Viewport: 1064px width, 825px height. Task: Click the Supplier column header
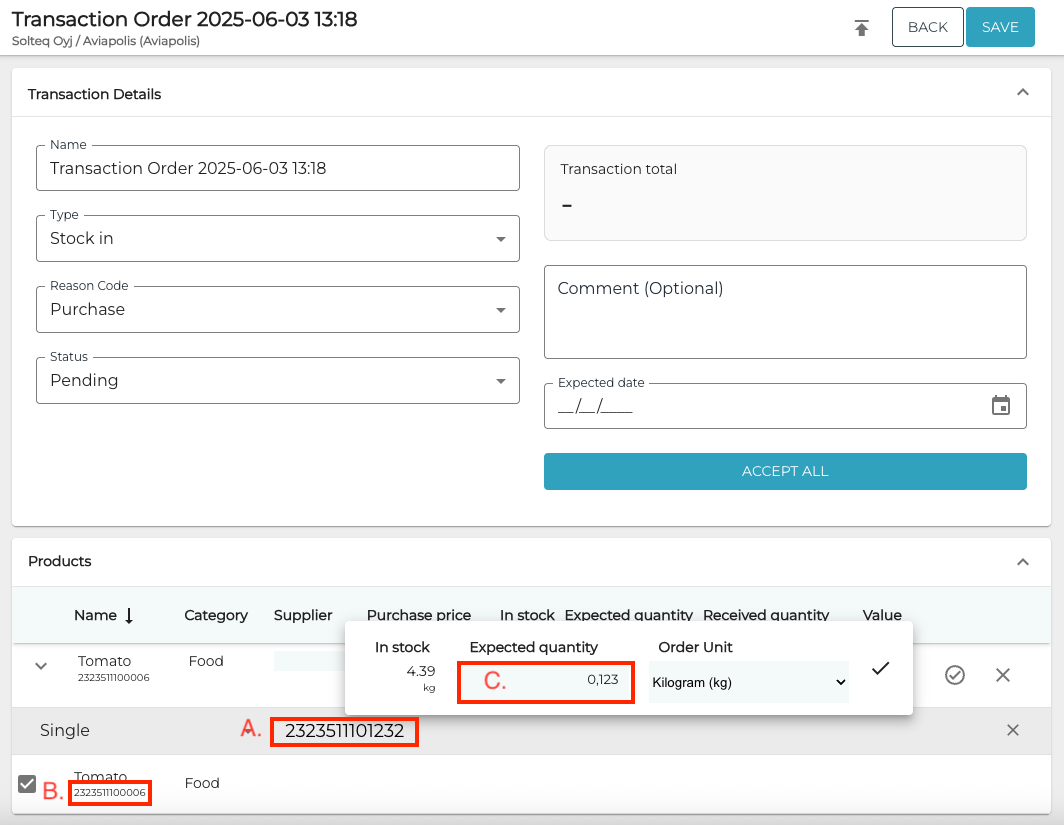pos(302,615)
